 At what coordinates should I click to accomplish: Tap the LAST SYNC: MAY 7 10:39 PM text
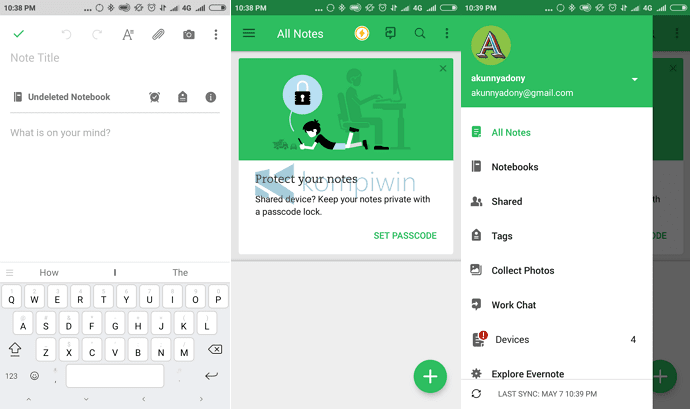click(x=547, y=394)
